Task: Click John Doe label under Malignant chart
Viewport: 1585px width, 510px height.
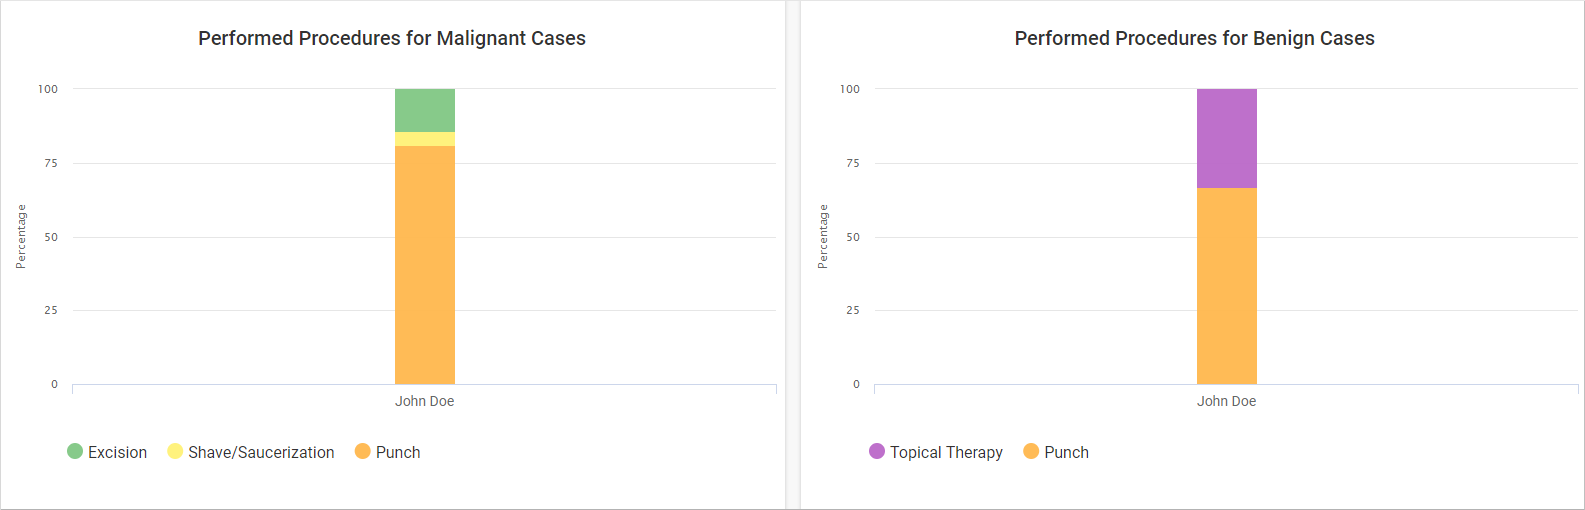Action: pos(425,401)
